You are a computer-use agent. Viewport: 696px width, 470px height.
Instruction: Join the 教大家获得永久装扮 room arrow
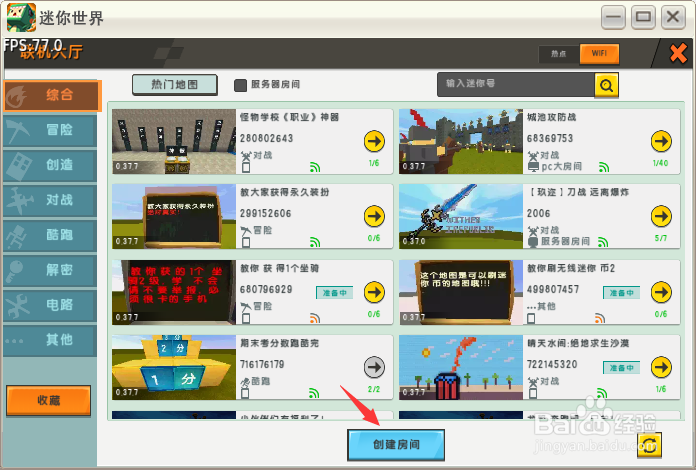[374, 216]
